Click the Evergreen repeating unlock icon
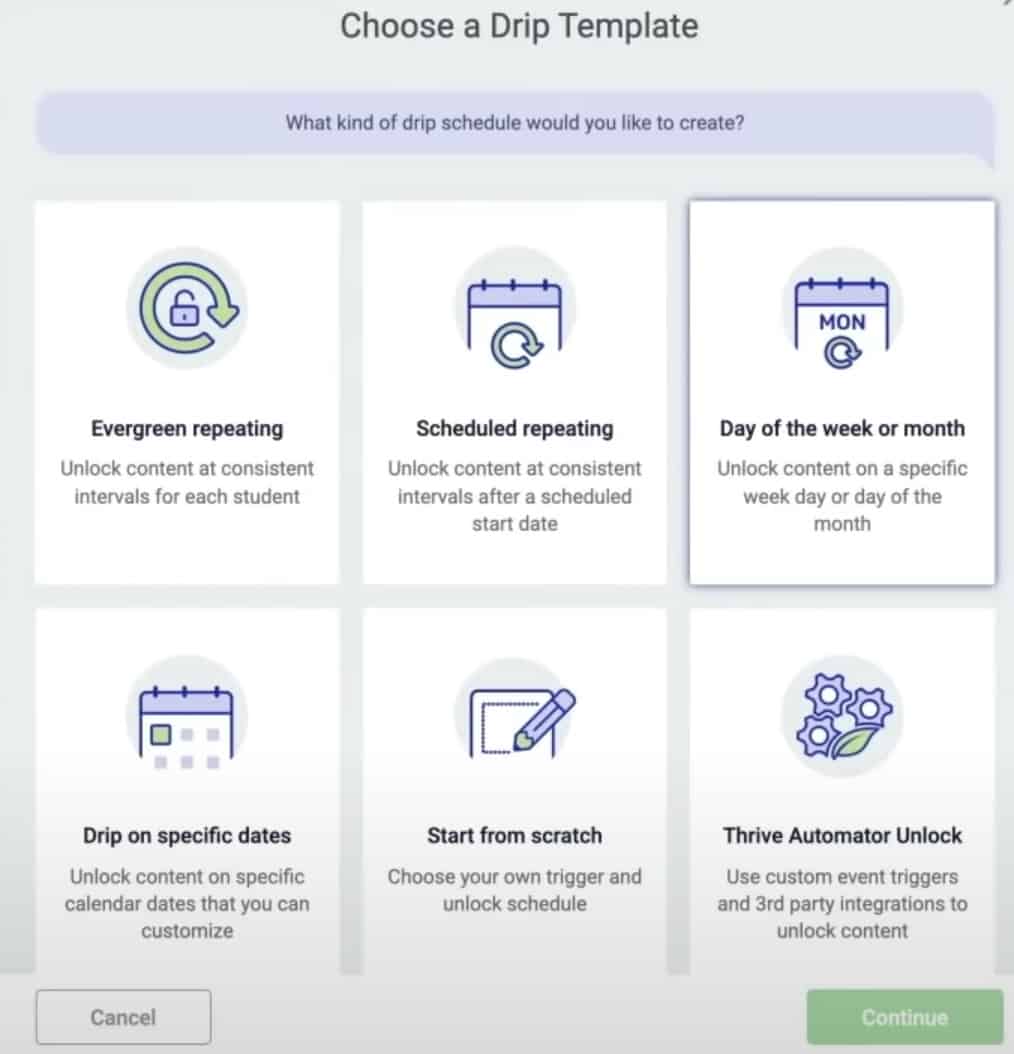Viewport: 1014px width, 1054px height. (187, 309)
